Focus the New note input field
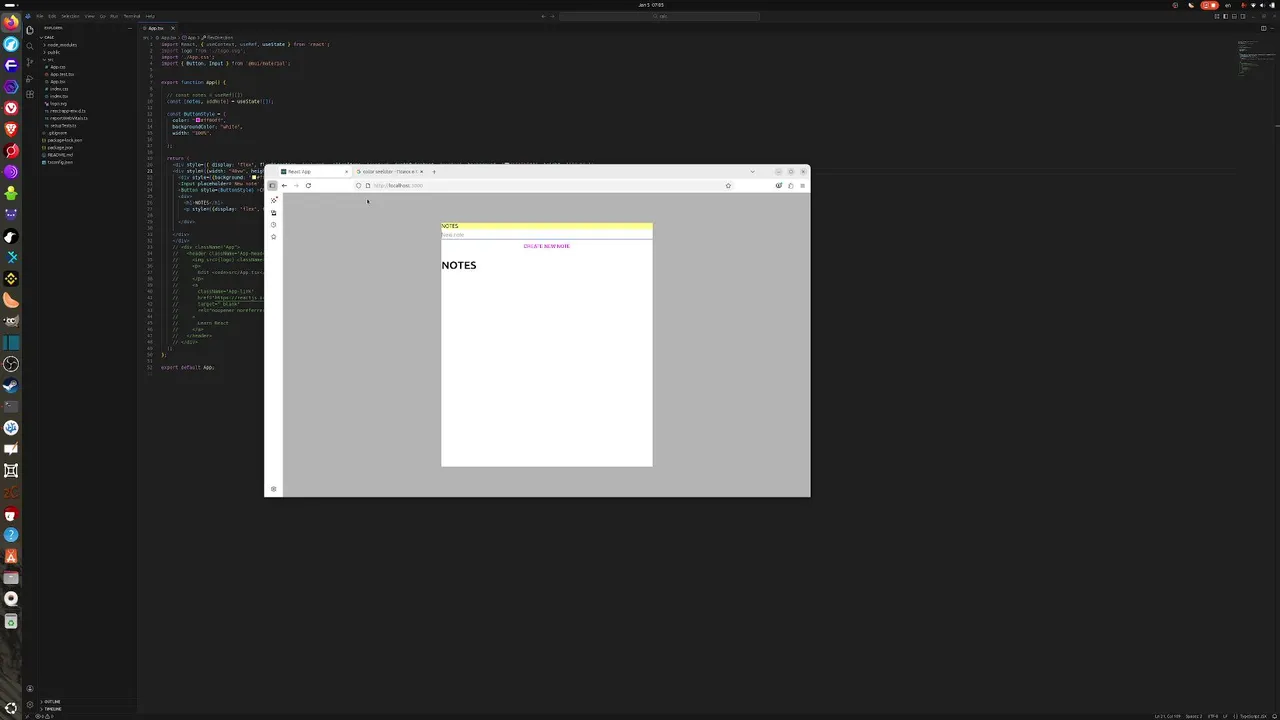The width and height of the screenshot is (1280, 720). (x=546, y=235)
